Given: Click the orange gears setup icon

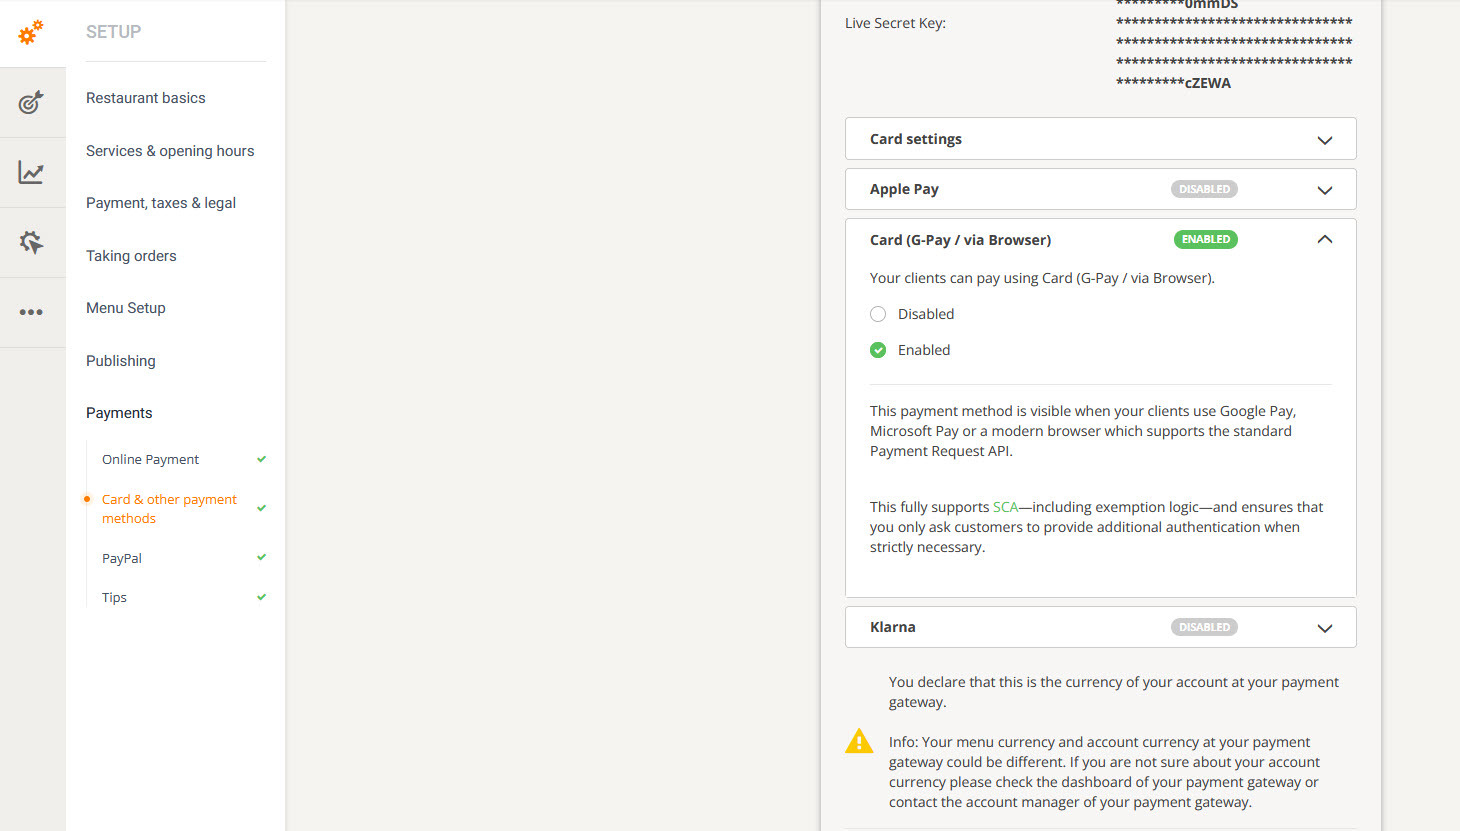Looking at the screenshot, I should coord(31,33).
